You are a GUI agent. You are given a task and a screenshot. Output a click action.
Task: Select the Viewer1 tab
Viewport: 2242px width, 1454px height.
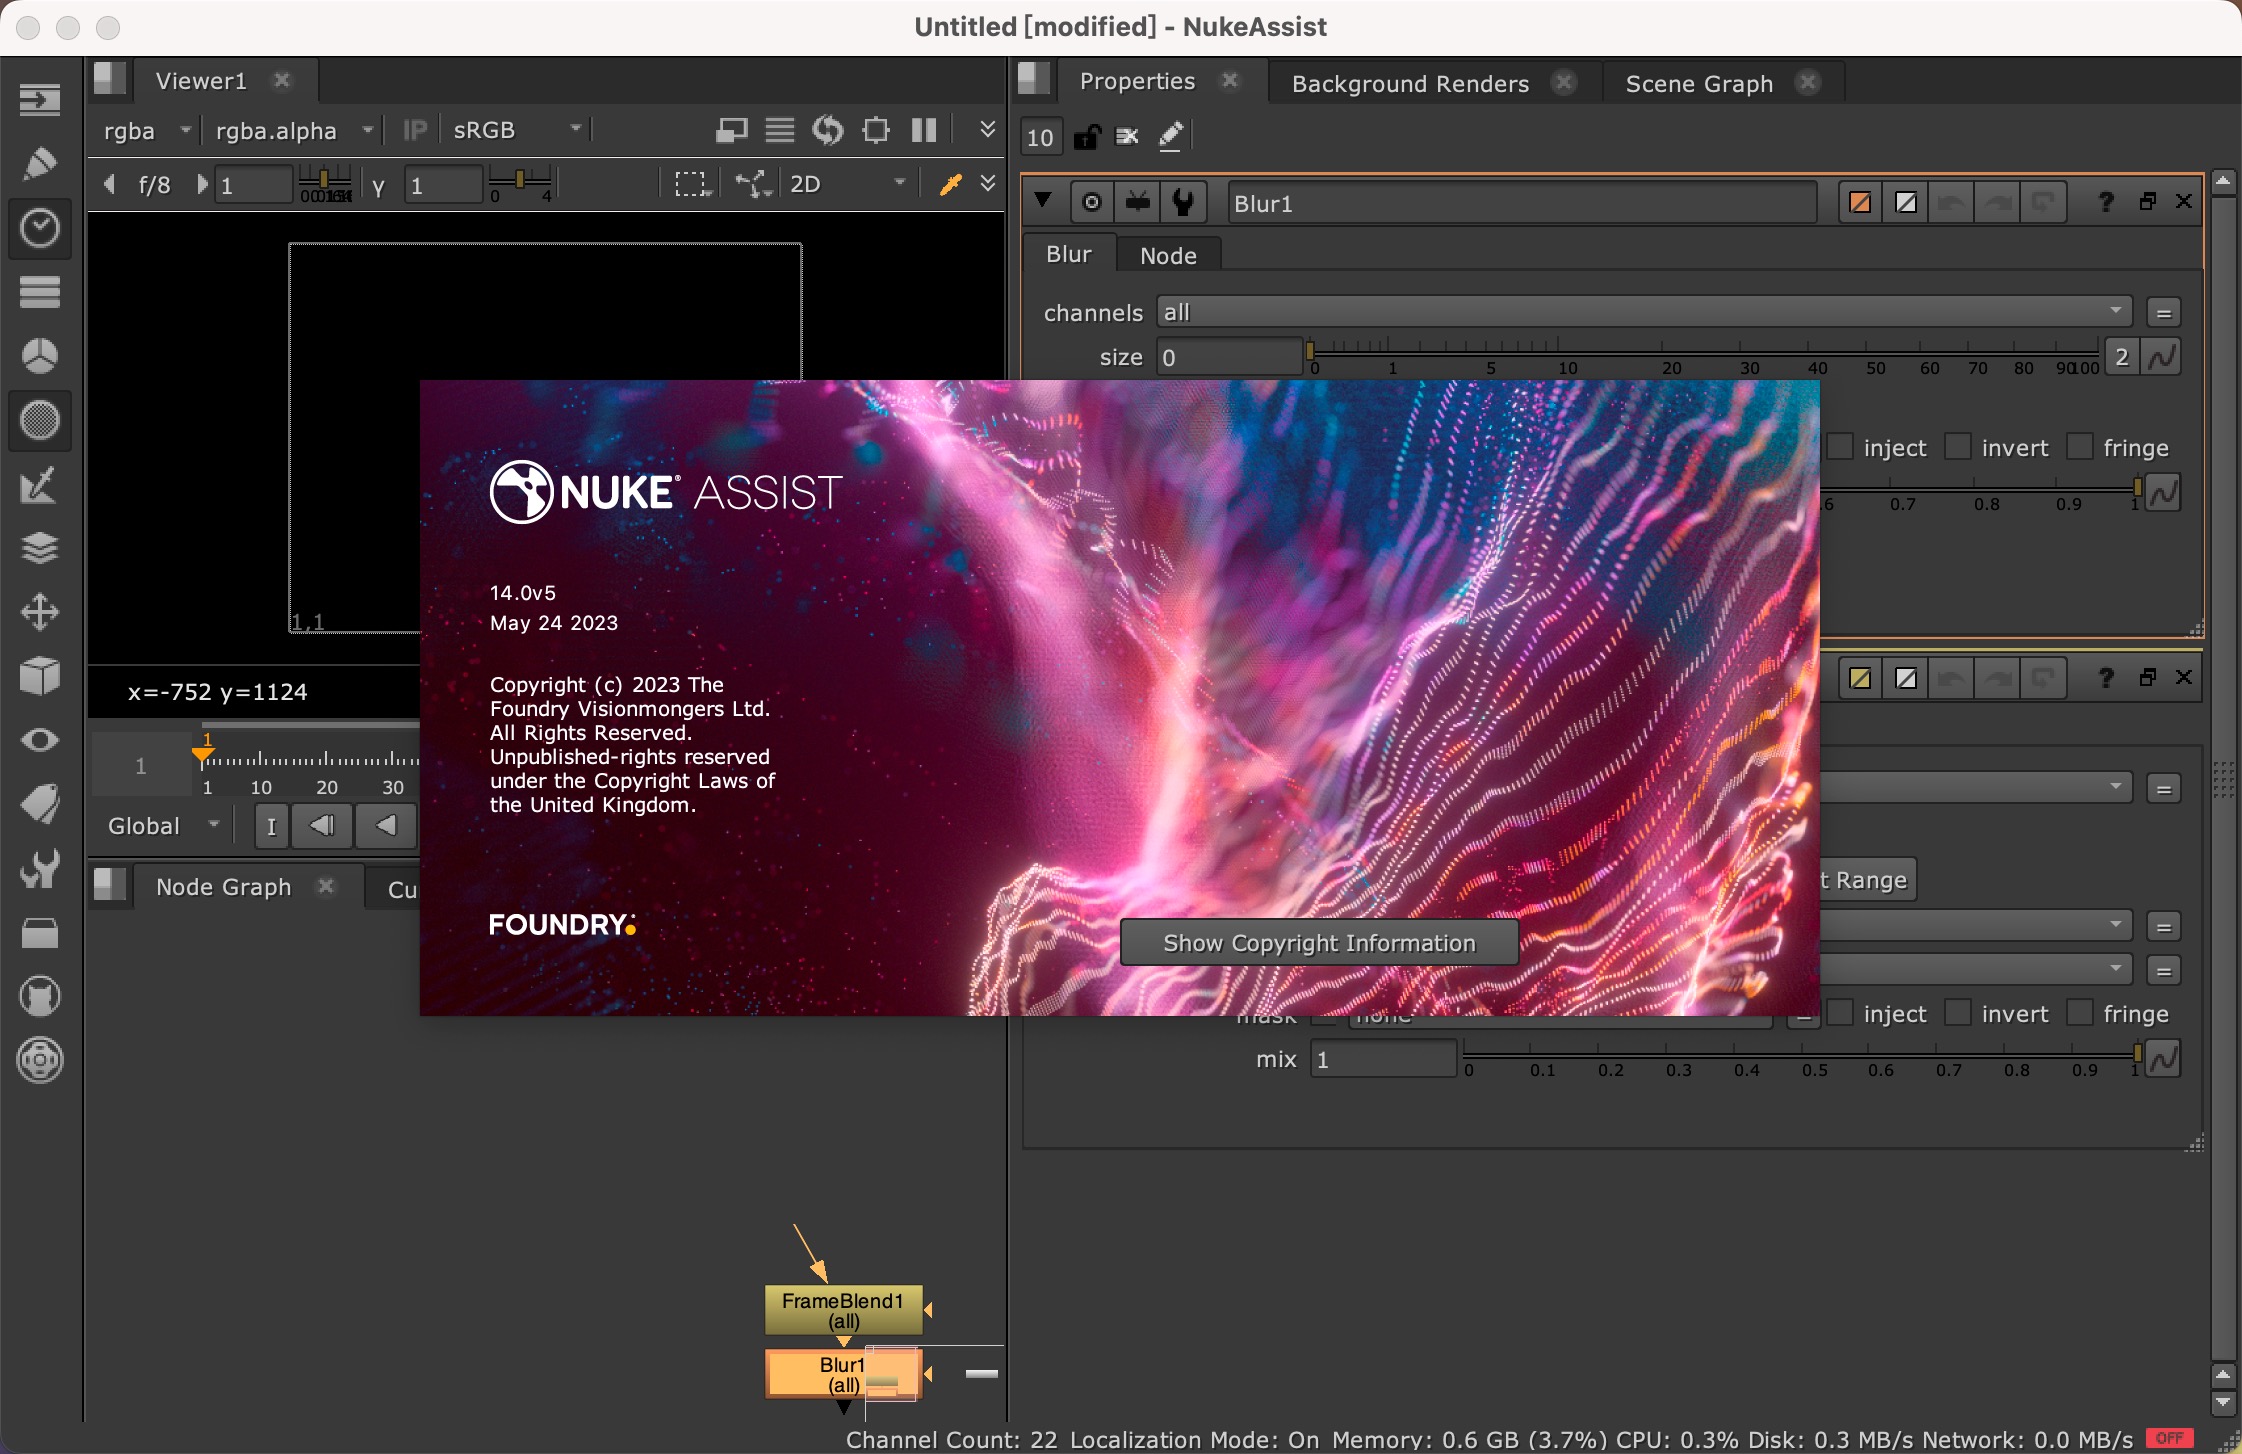[x=201, y=81]
